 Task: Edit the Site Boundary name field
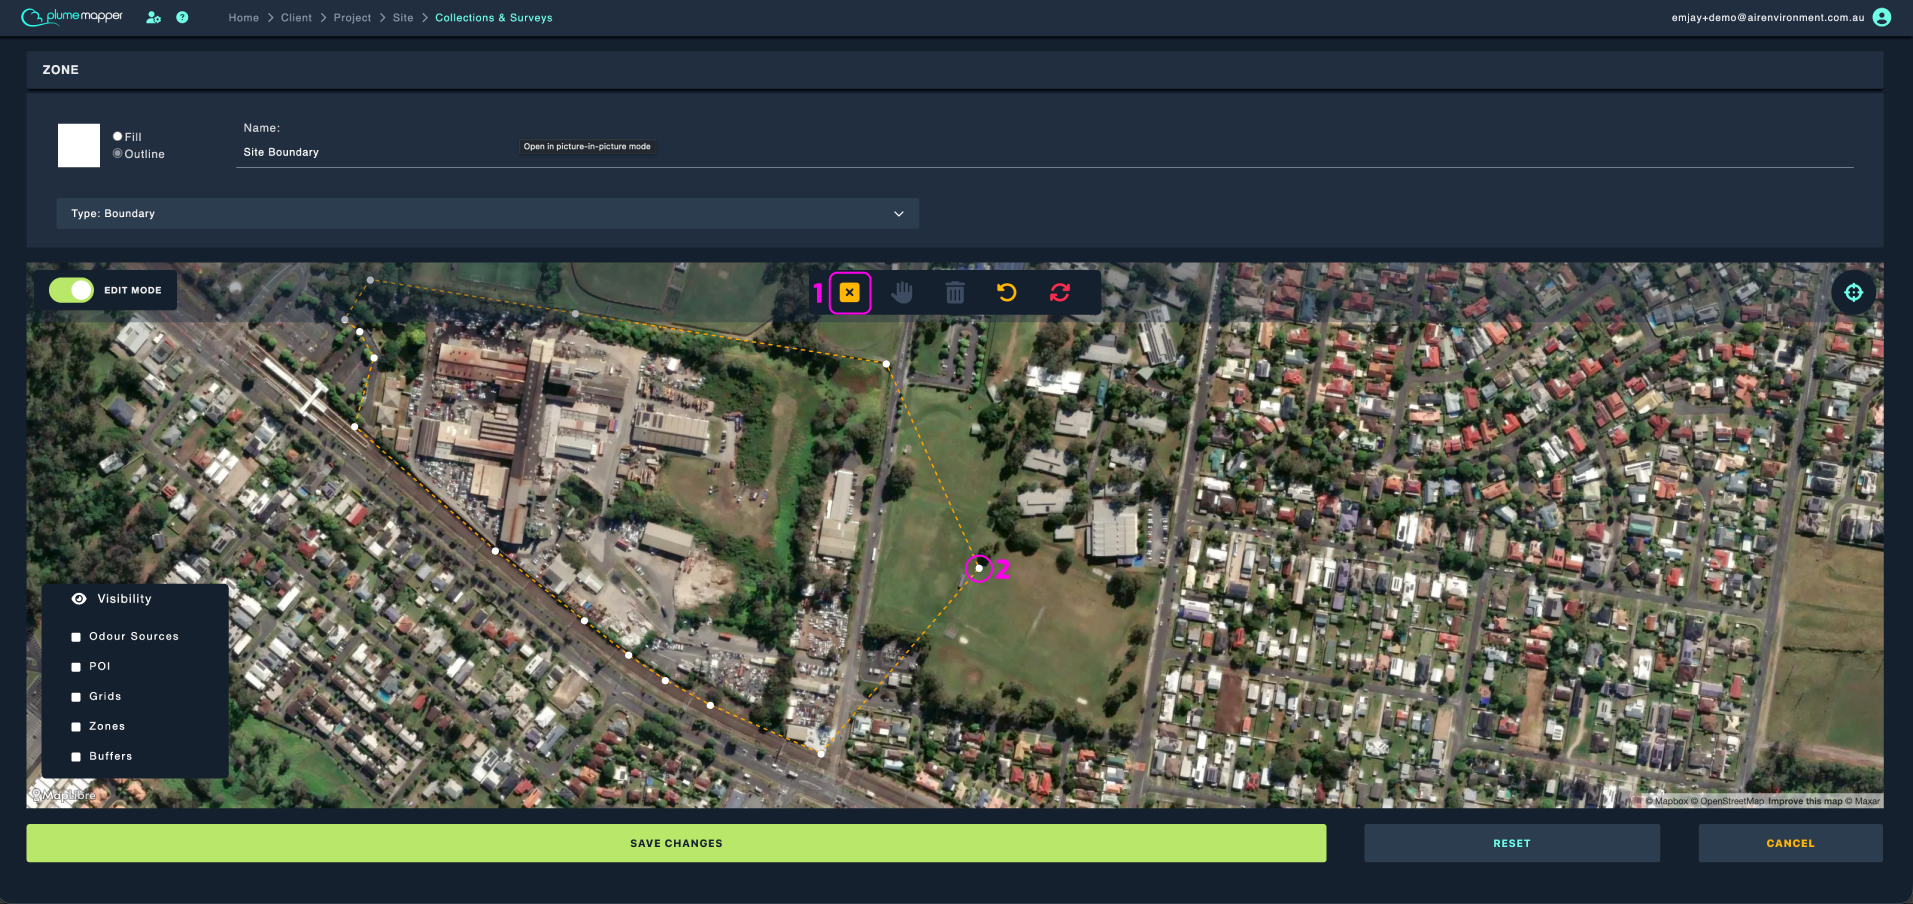(x=1044, y=152)
